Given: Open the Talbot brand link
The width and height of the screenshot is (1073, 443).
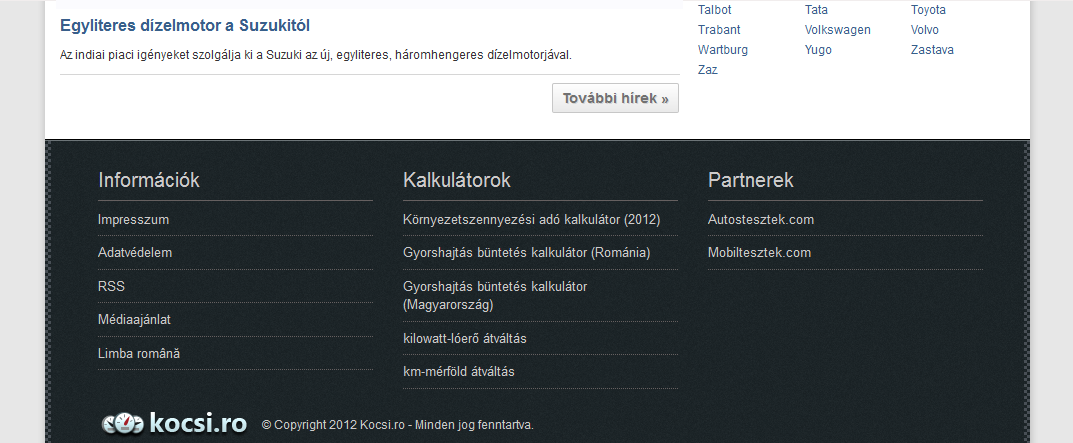Looking at the screenshot, I should point(714,10).
